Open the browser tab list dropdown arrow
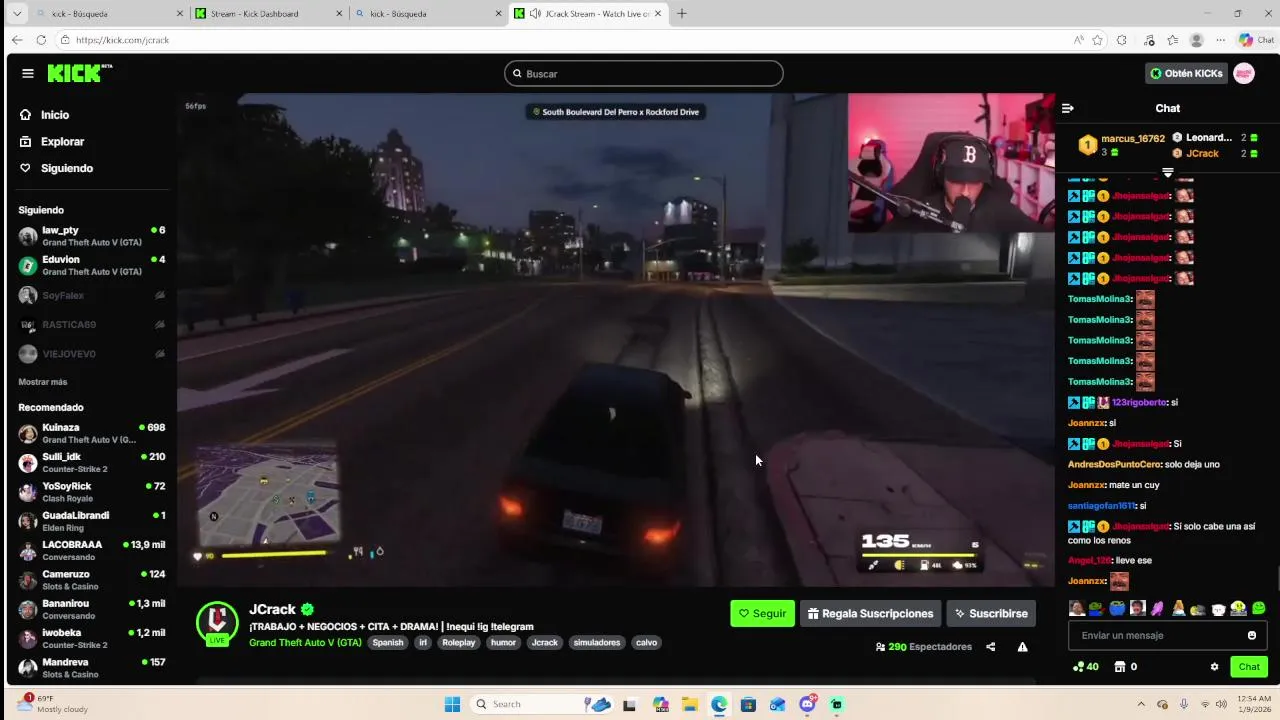Screen dimensions: 1280x720 tap(16, 13)
